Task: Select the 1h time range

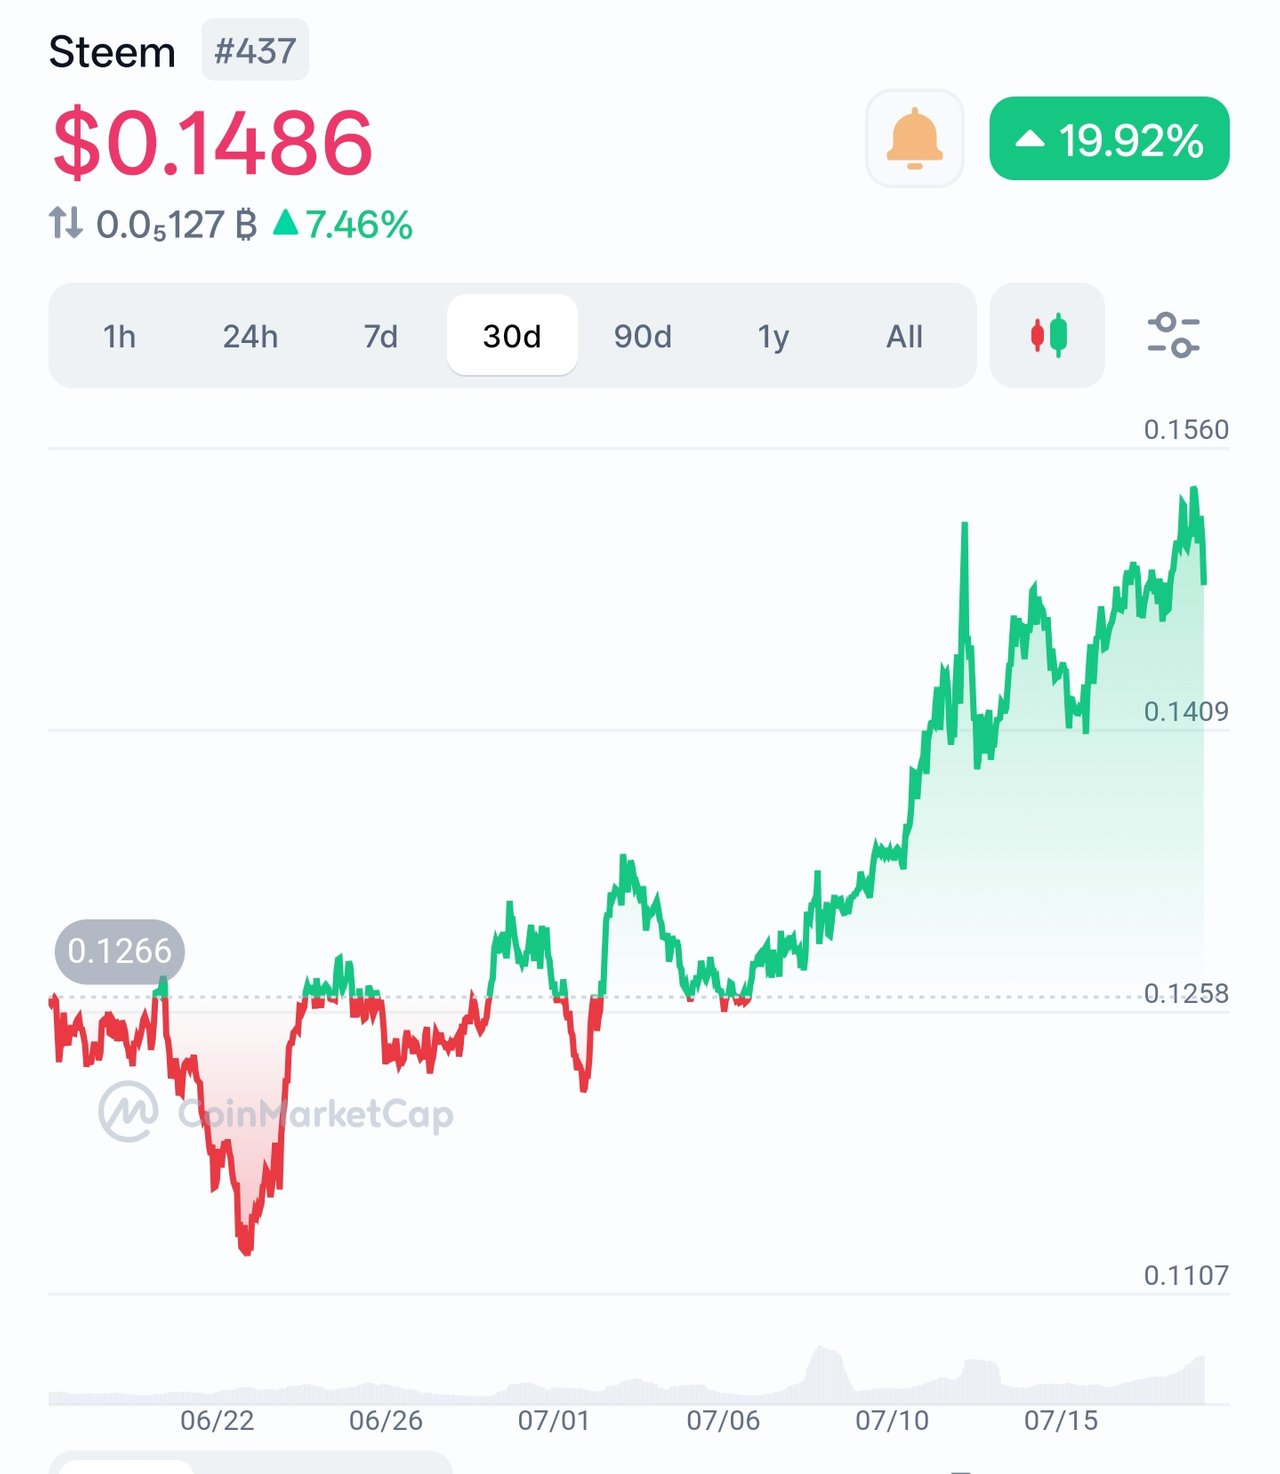Action: pos(119,336)
